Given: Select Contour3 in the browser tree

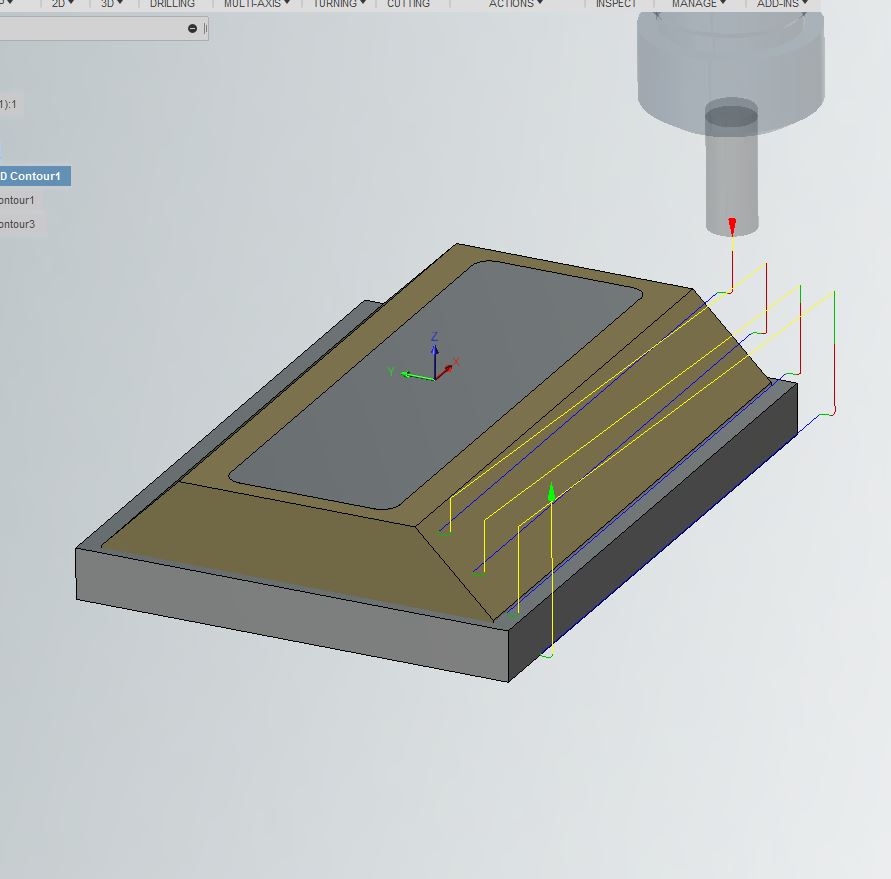Looking at the screenshot, I should [18, 223].
